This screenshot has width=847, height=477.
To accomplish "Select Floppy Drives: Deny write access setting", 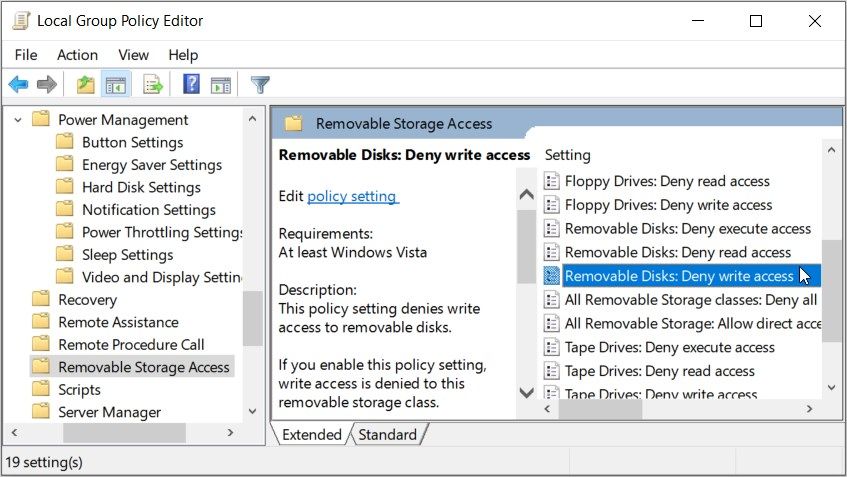I will pos(668,205).
